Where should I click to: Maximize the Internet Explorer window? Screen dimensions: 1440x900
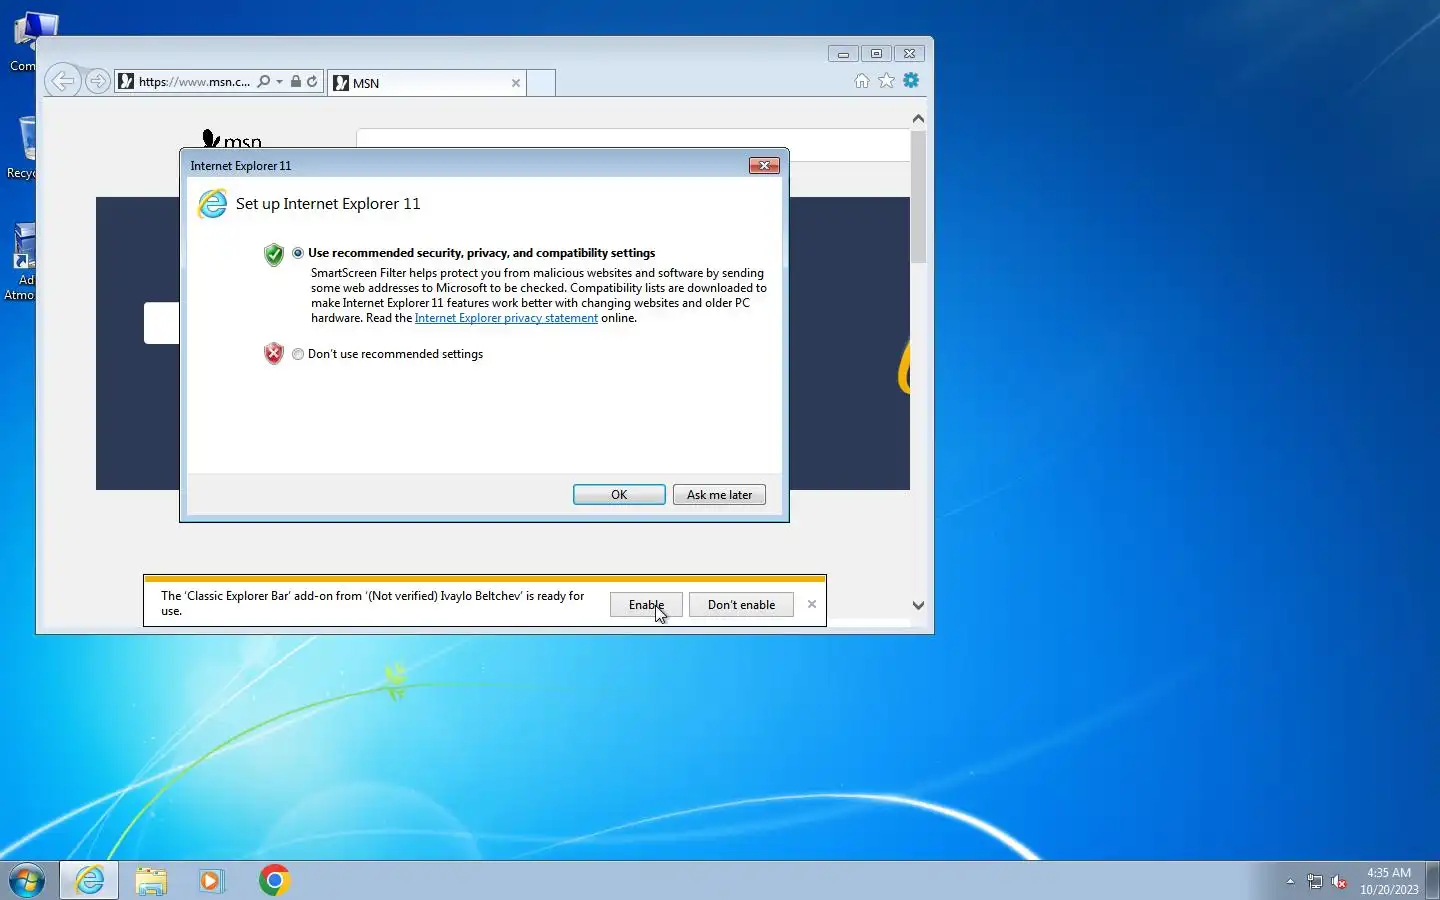(x=876, y=54)
